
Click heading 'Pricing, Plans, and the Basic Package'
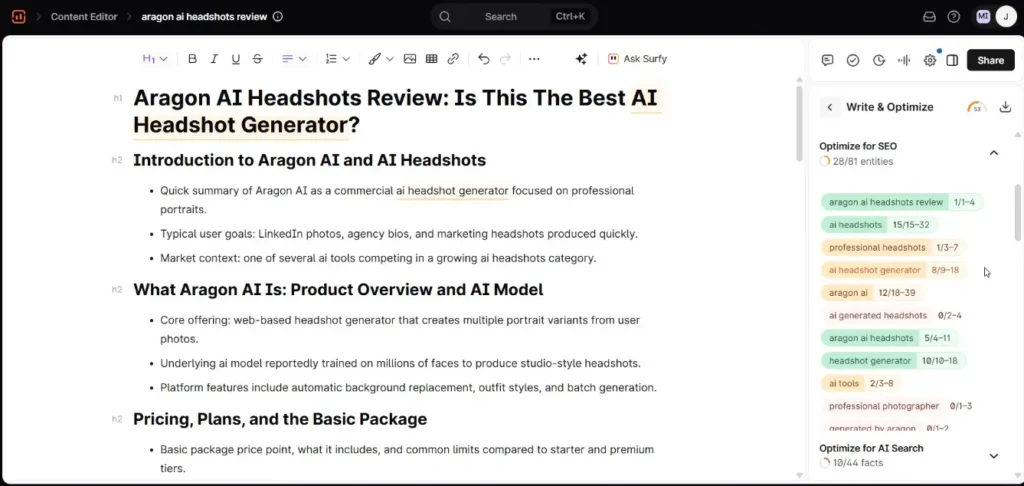(x=280, y=419)
